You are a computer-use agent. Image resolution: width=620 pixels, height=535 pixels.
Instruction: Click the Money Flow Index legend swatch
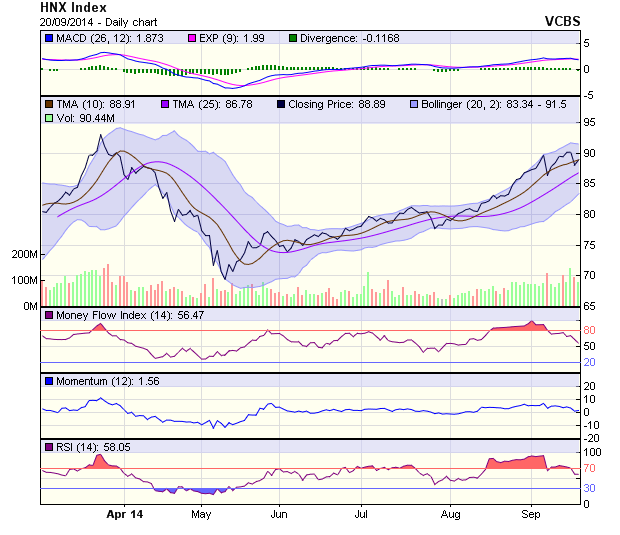[48, 316]
